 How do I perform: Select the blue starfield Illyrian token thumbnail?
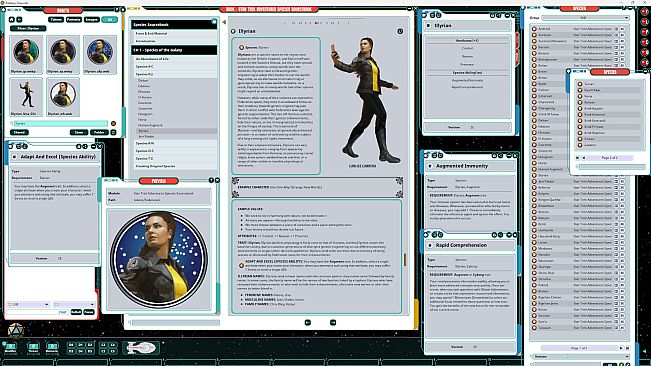(100, 54)
